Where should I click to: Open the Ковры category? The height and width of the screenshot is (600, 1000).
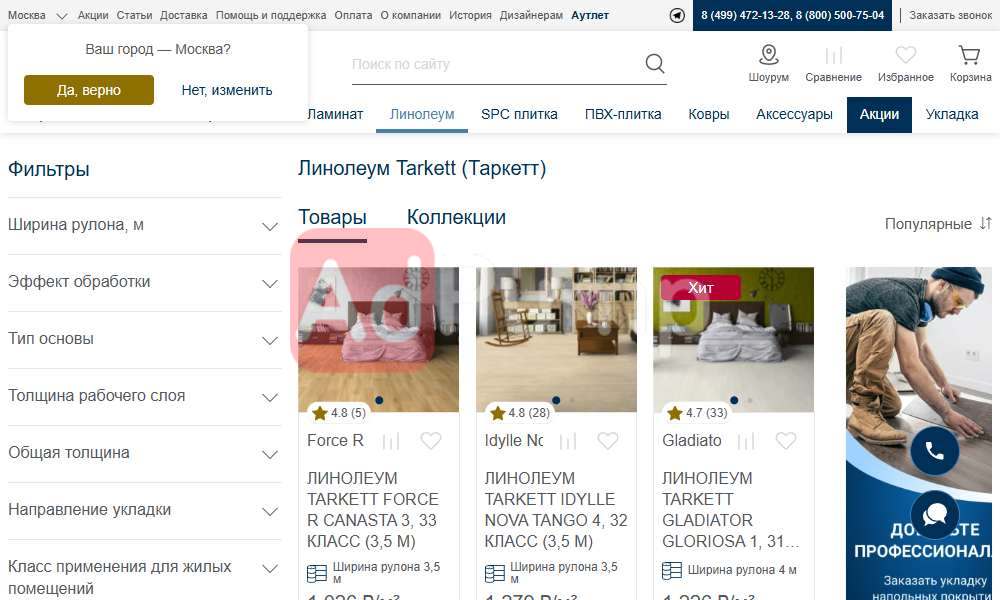coord(709,114)
